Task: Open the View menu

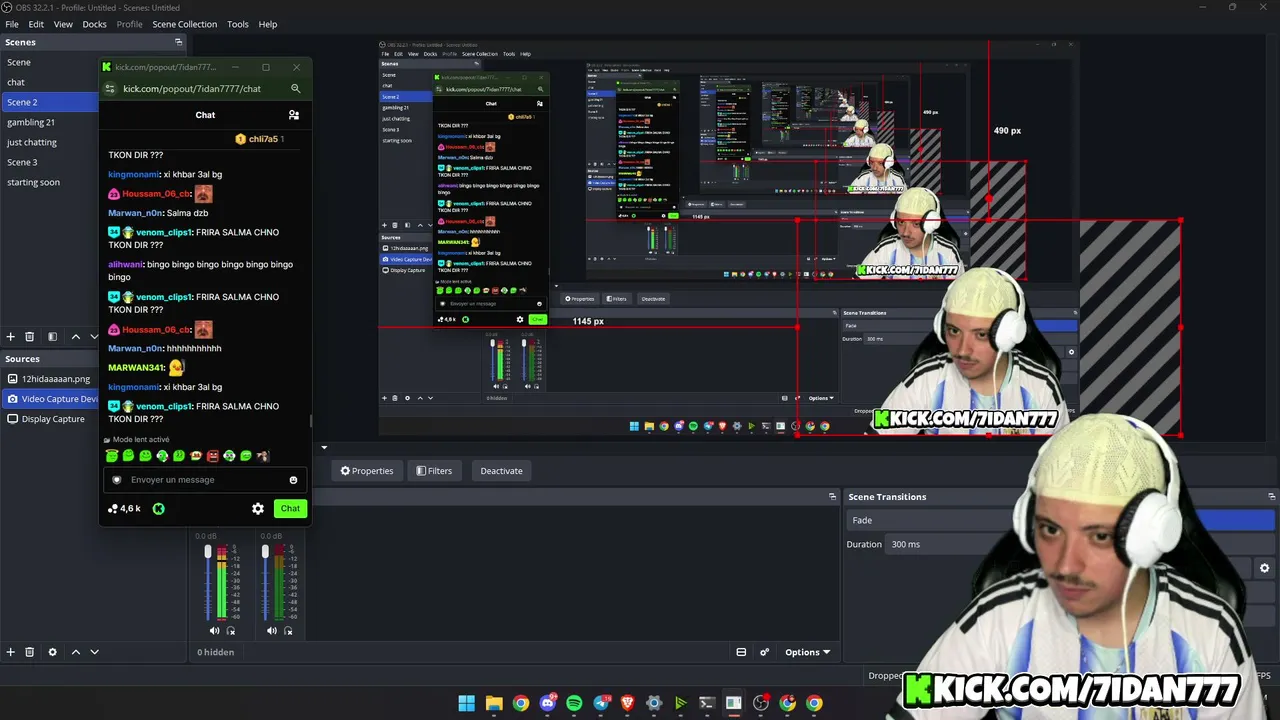Action: [63, 24]
